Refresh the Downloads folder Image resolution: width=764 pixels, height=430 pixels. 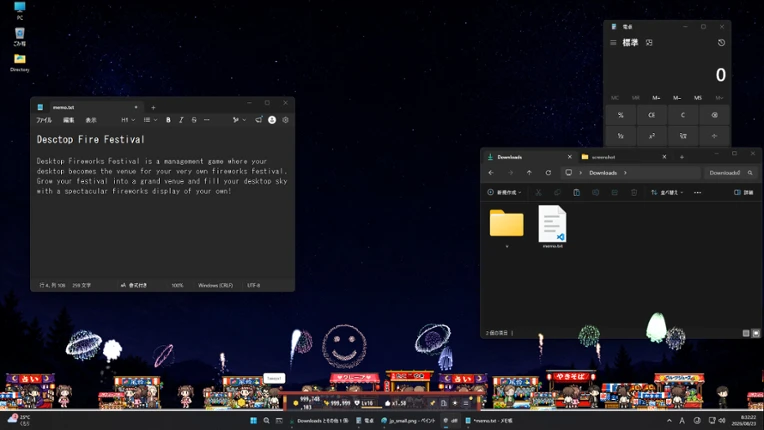(x=548, y=173)
